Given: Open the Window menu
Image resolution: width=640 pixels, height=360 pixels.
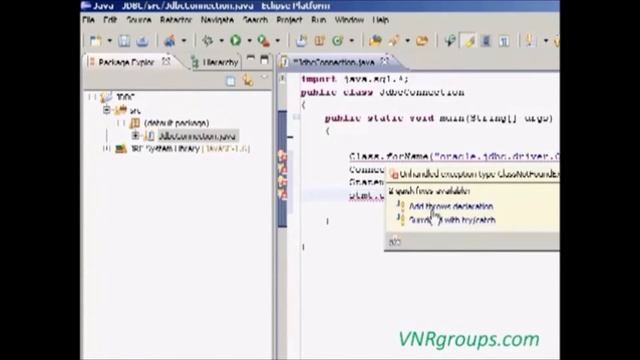Looking at the screenshot, I should [349, 20].
